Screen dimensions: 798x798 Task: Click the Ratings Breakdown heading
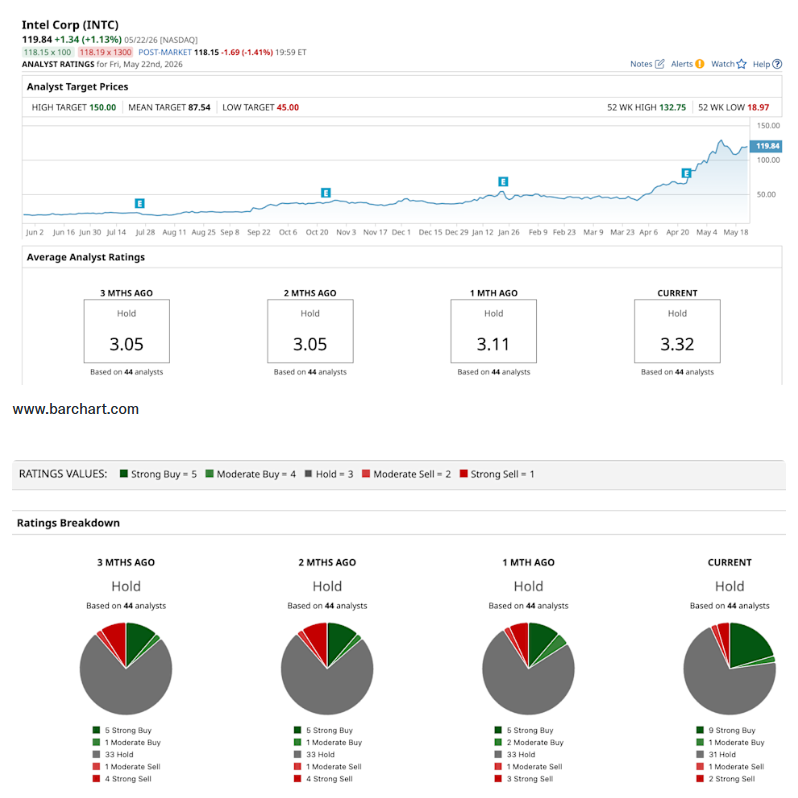point(68,523)
